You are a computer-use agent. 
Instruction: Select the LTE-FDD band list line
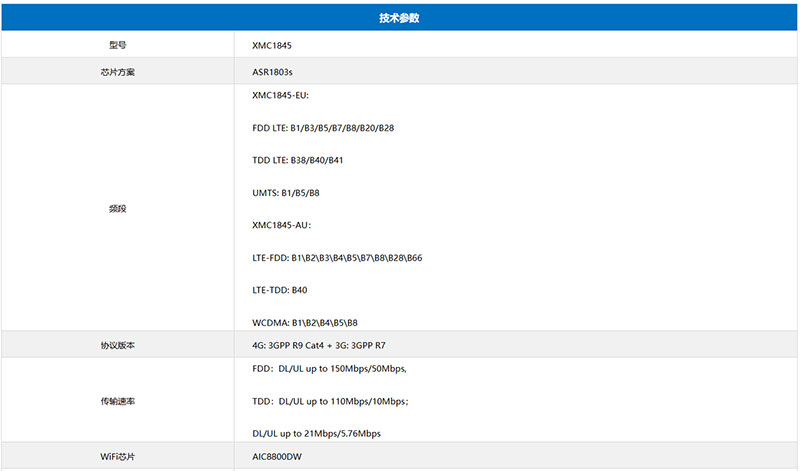point(337,258)
